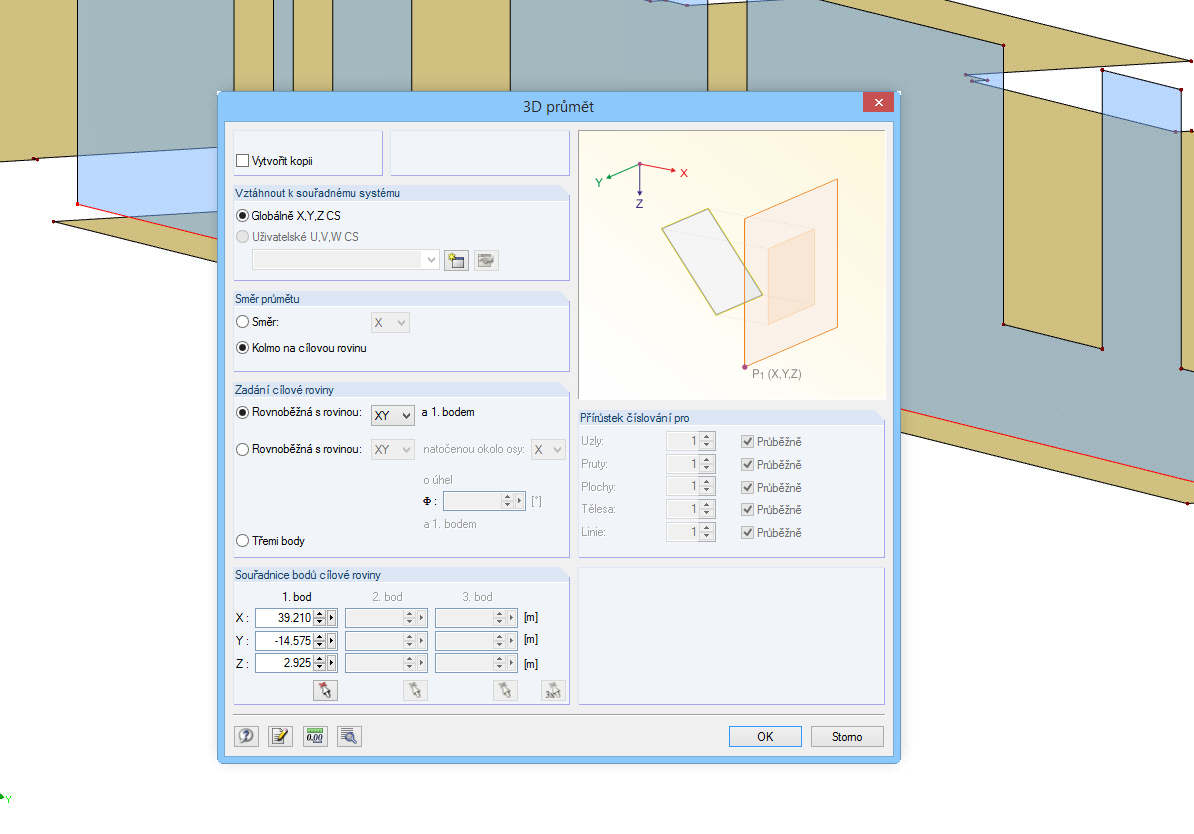This screenshot has height=834, width=1194.
Task: Toggle Průběžně checkbox for Plochy
Action: click(x=748, y=487)
